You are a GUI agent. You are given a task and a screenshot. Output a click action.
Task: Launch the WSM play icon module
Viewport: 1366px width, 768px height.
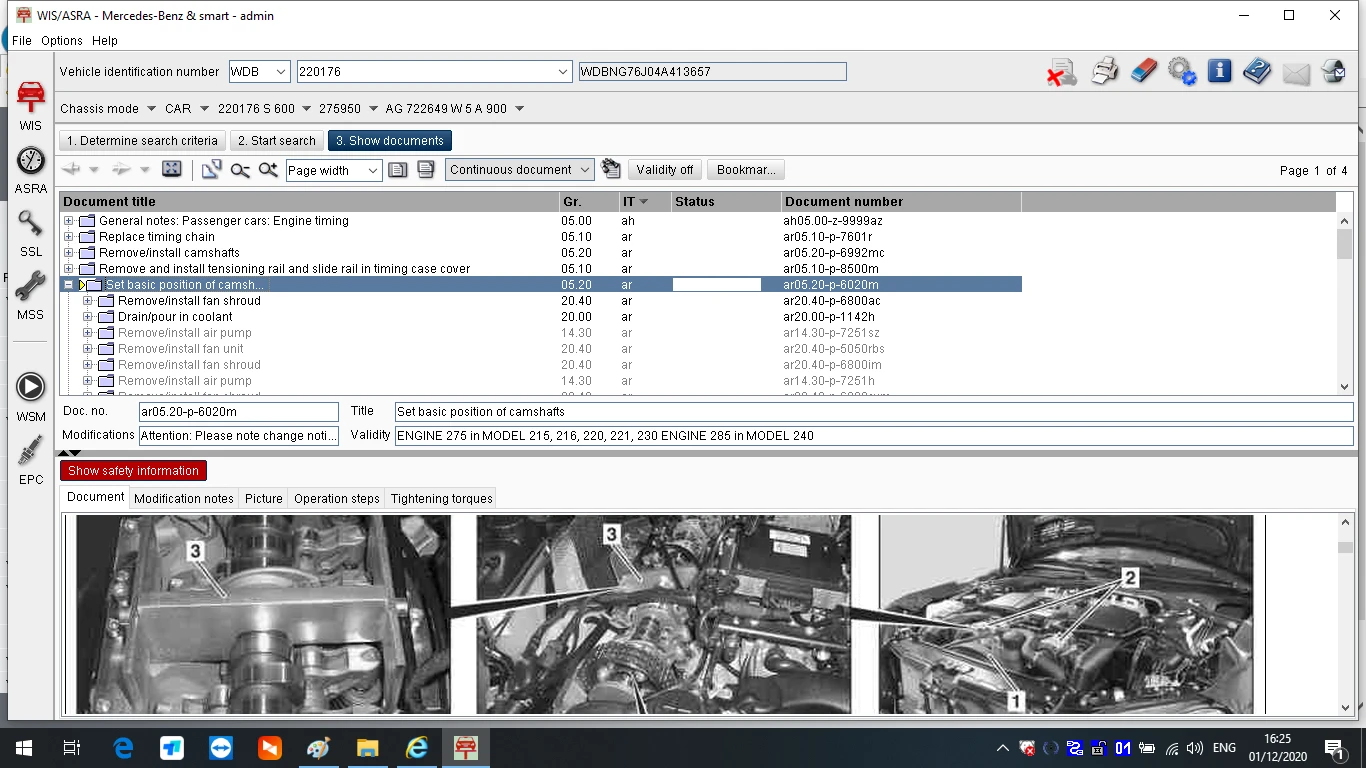point(31,397)
